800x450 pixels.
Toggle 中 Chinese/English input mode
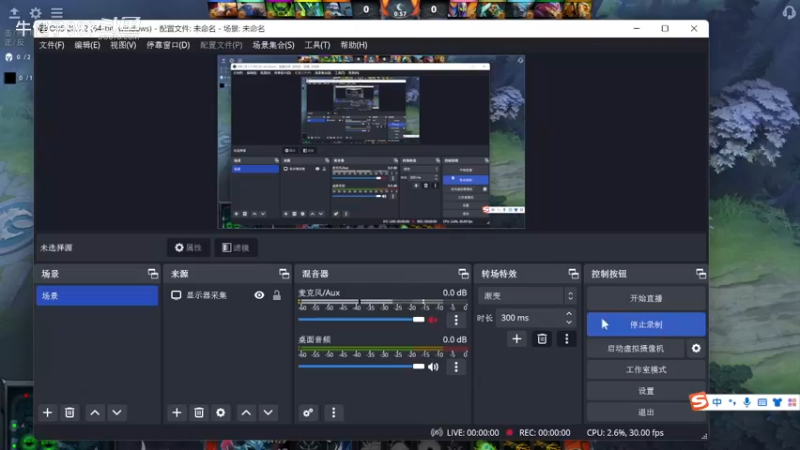(717, 402)
